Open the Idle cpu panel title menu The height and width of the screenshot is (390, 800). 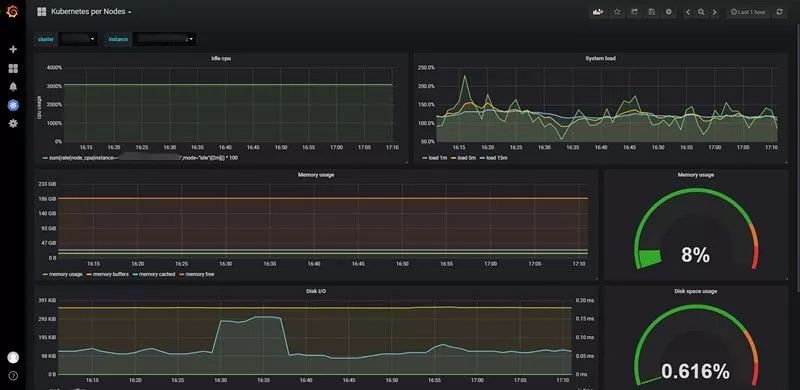click(221, 58)
